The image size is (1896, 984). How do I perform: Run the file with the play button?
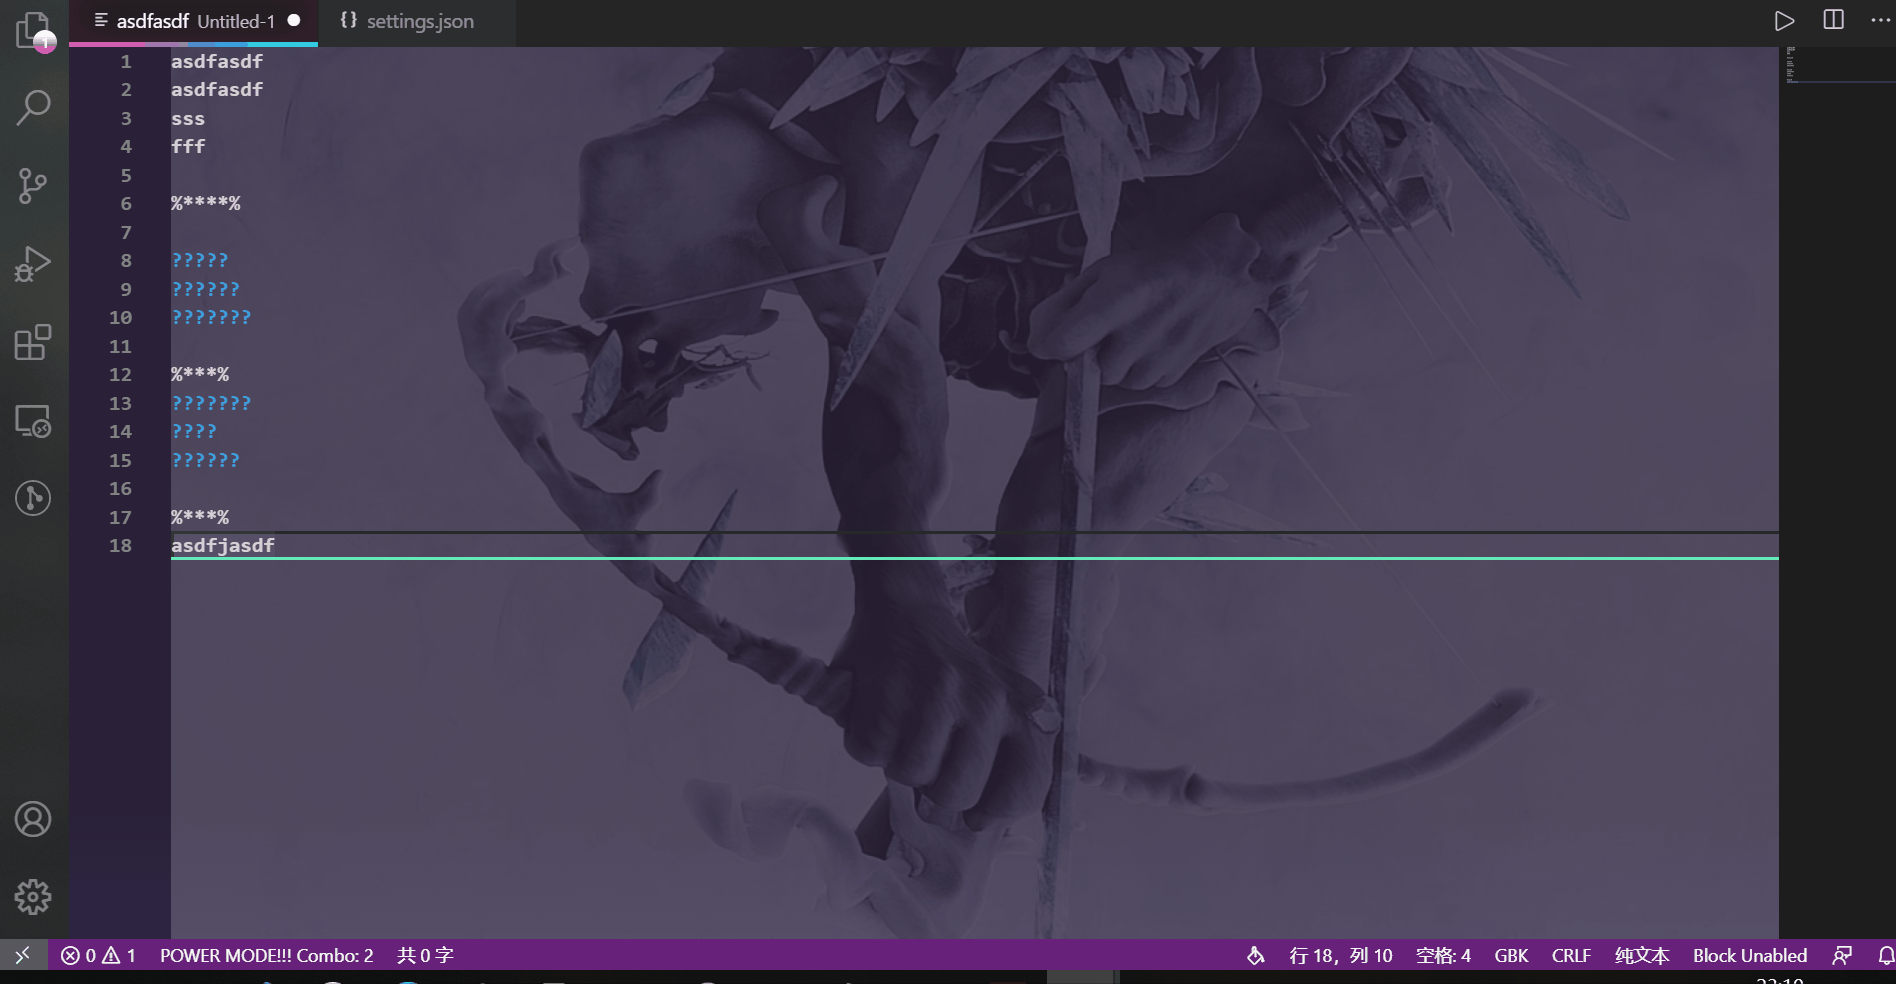point(1784,19)
